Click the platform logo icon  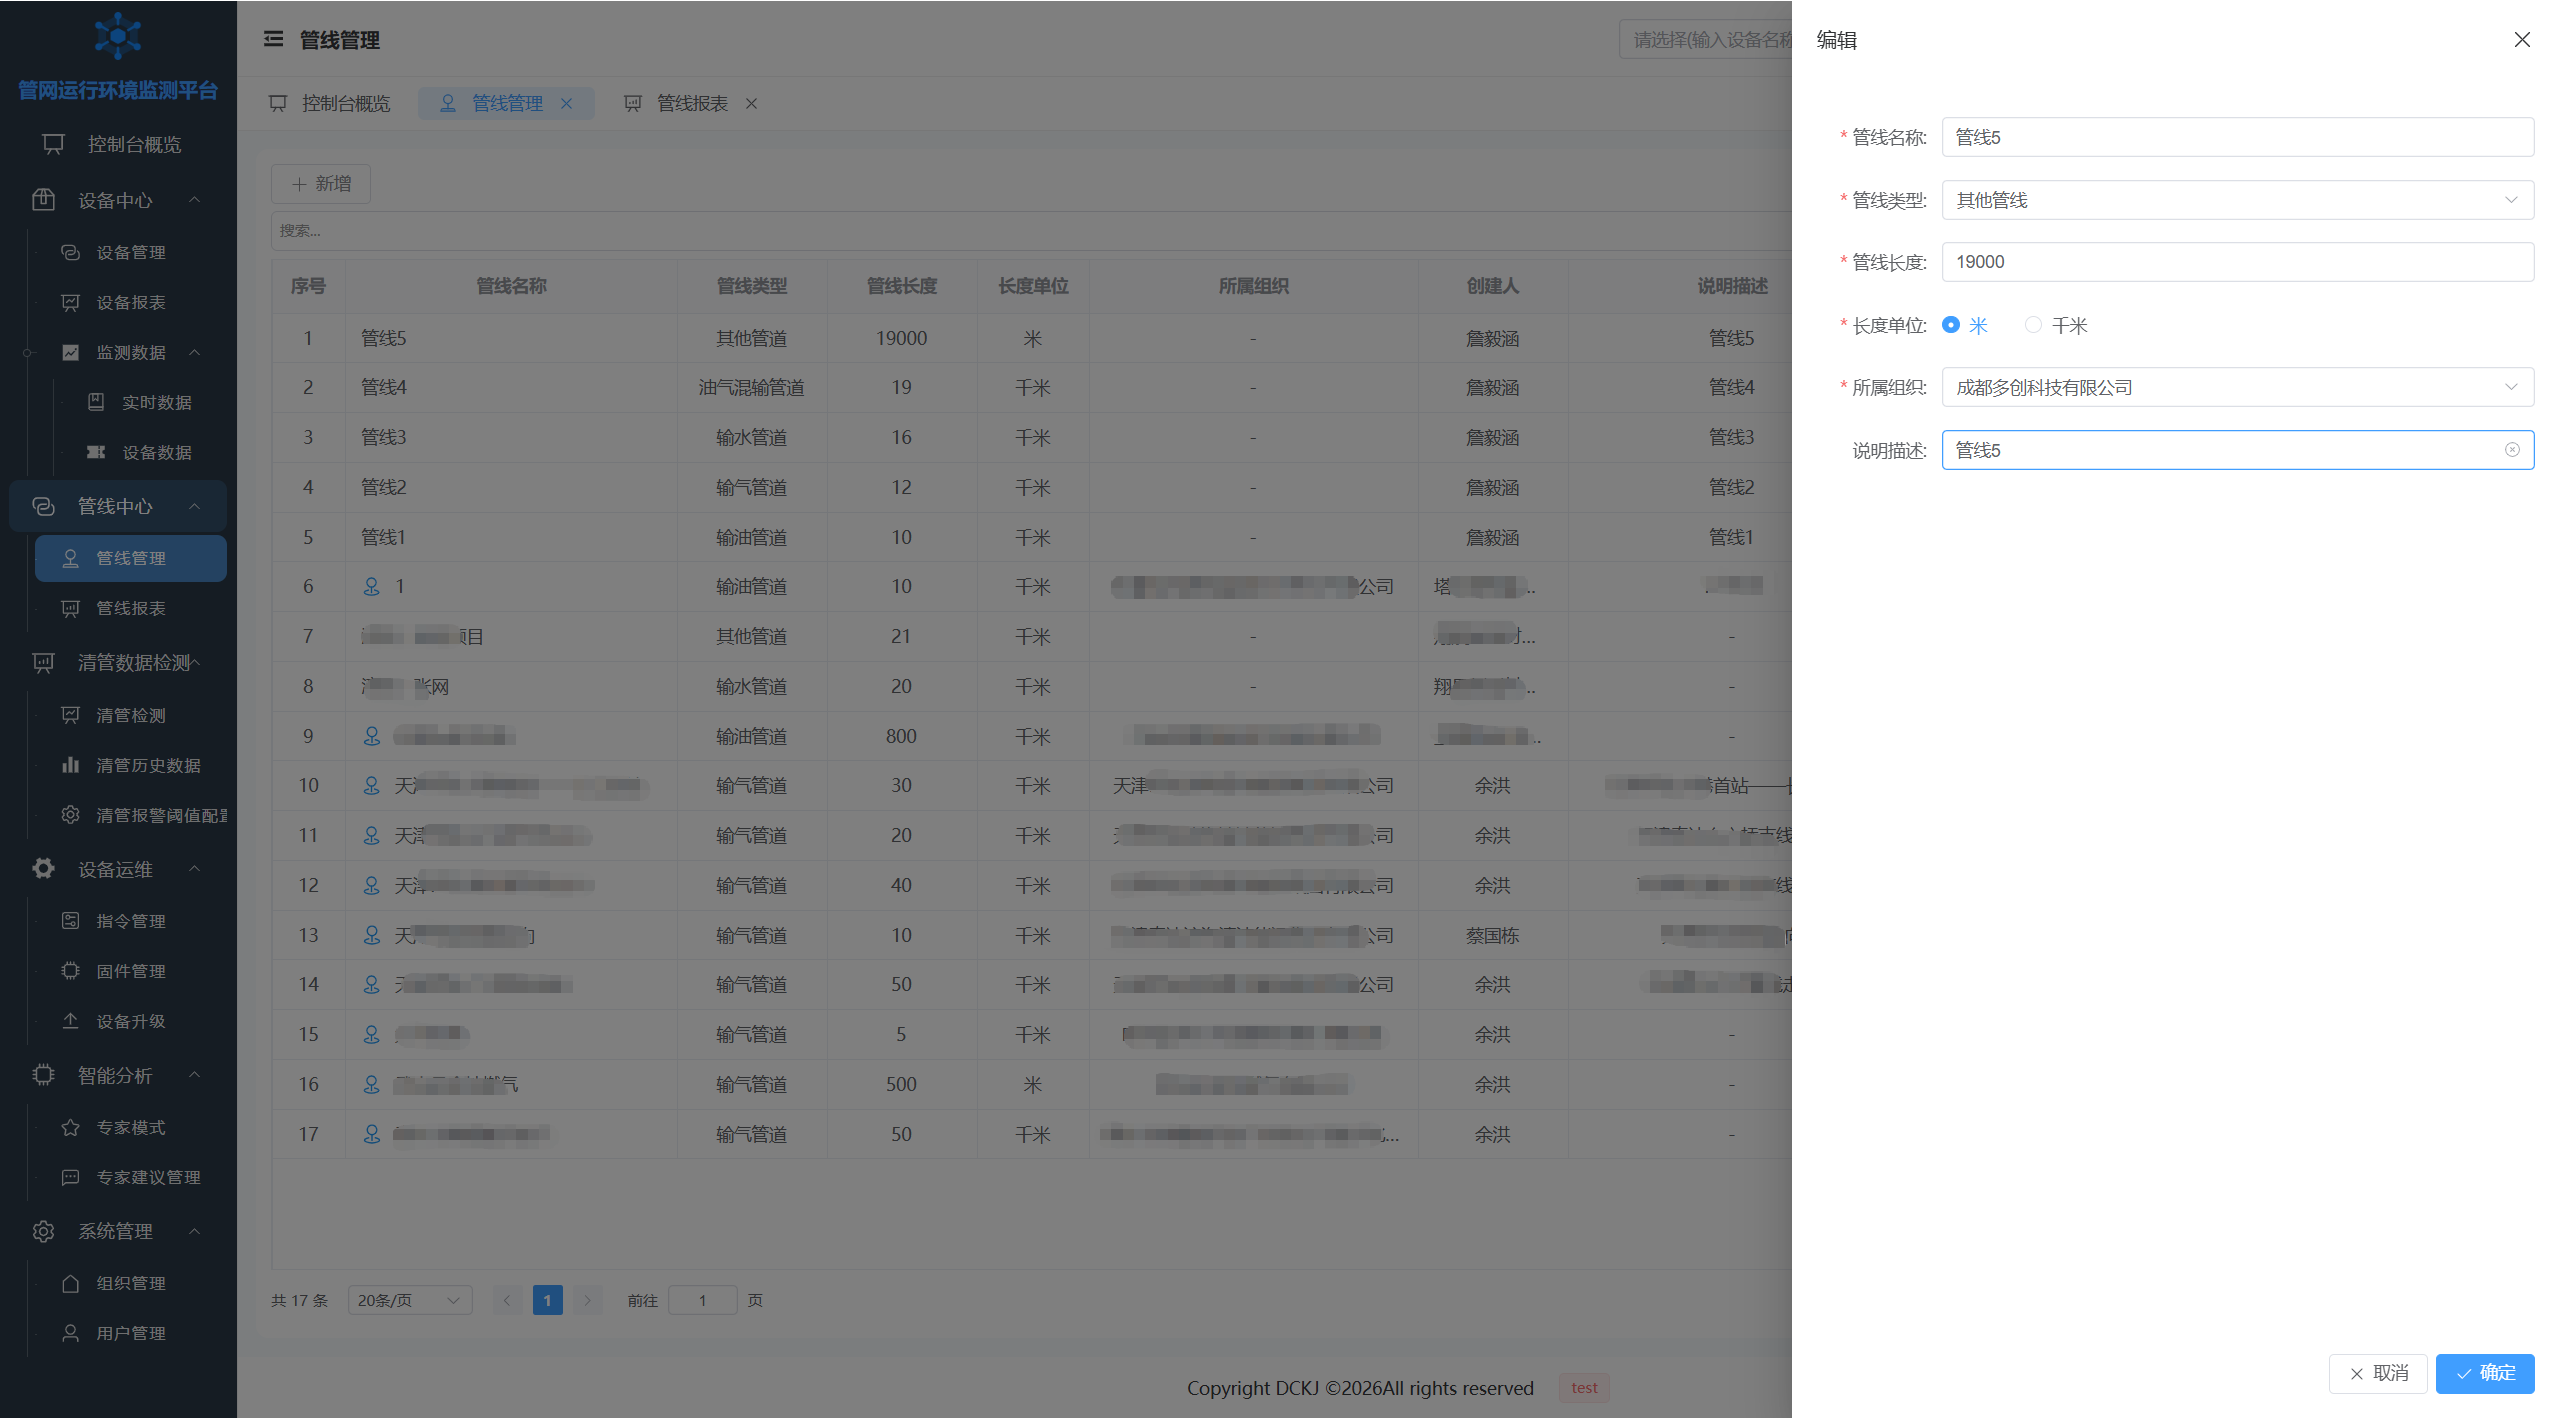point(118,36)
